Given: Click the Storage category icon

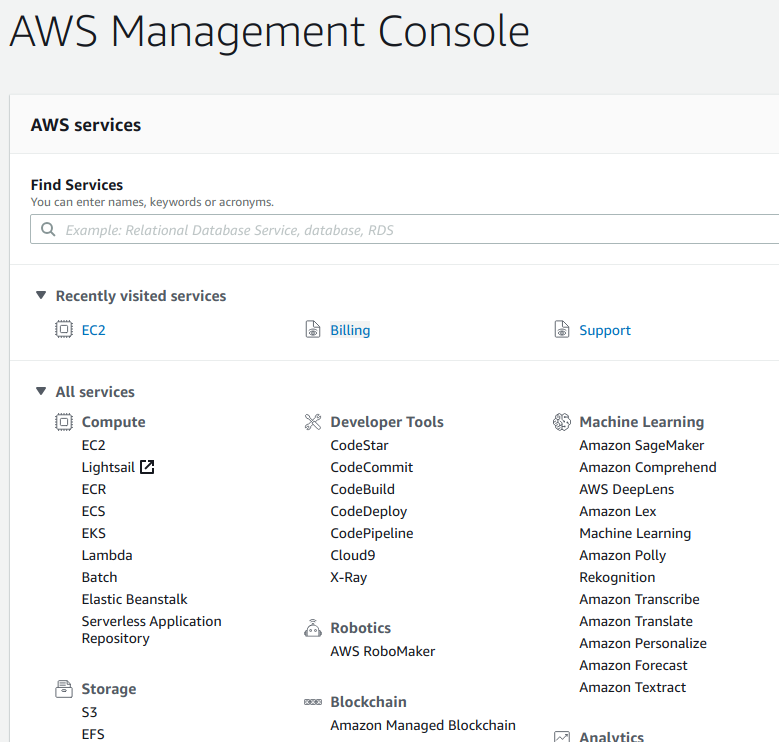Looking at the screenshot, I should pyautogui.click(x=64, y=689).
